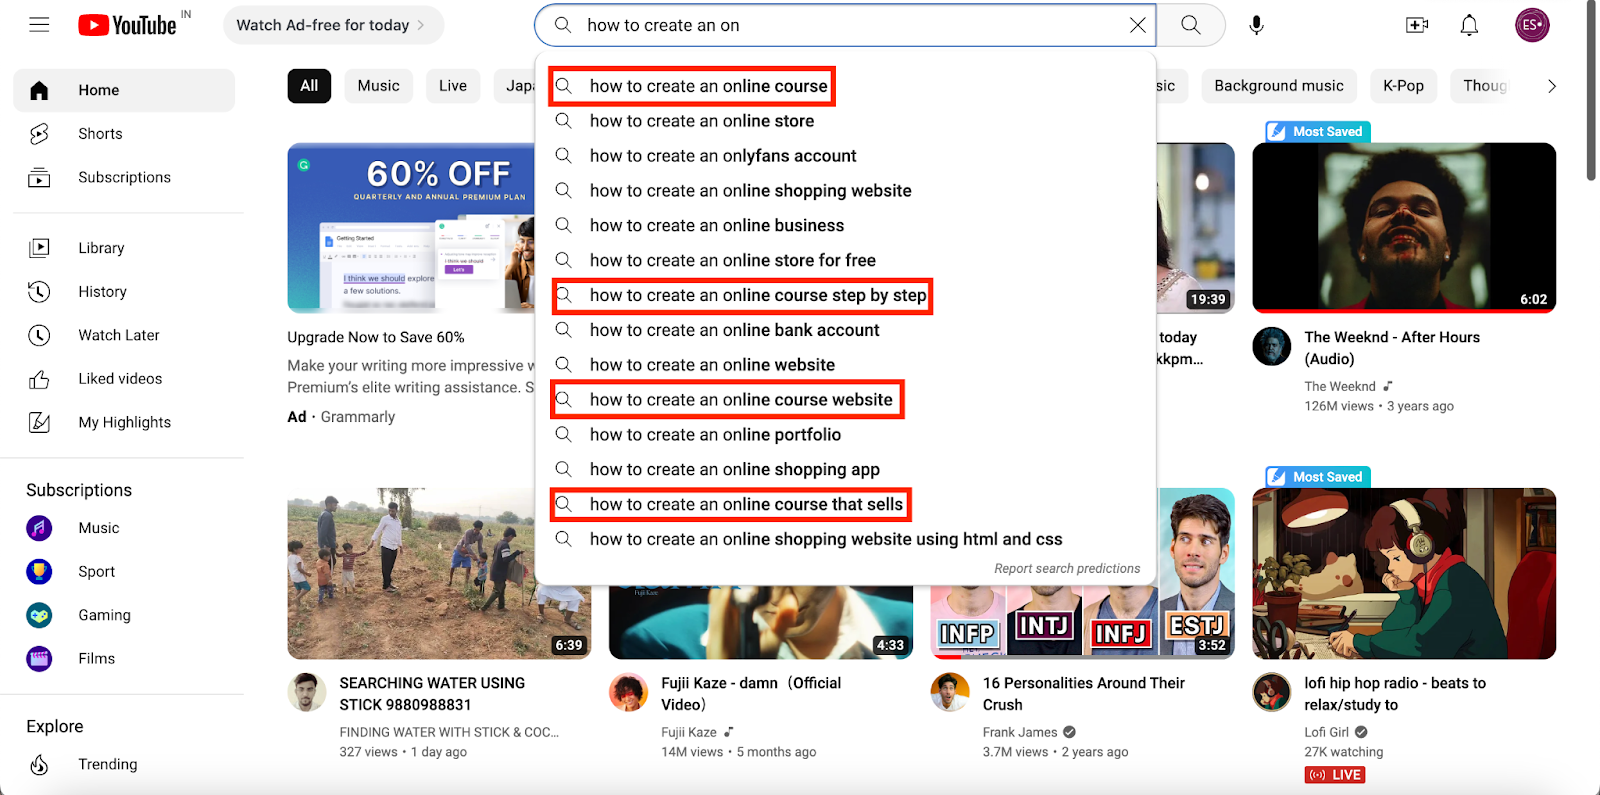The height and width of the screenshot is (795, 1600).
Task: Open History in sidebar
Action: point(124,292)
